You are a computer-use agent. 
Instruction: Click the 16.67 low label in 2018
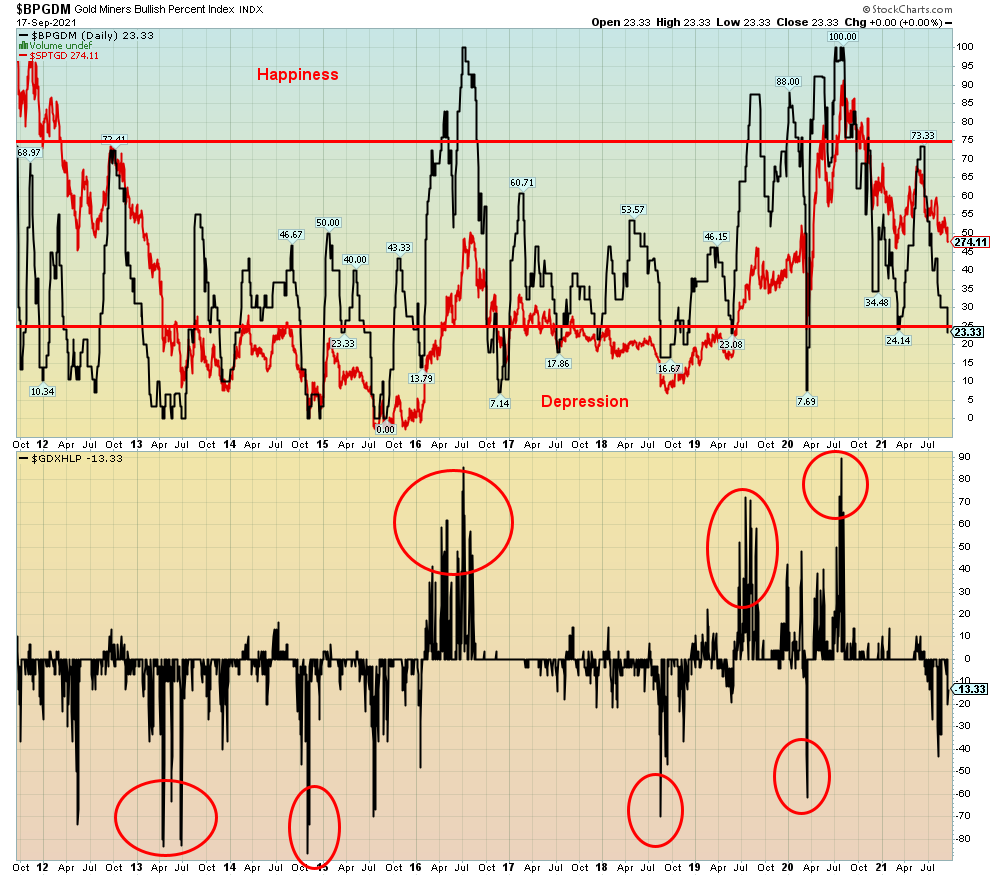[x=669, y=368]
